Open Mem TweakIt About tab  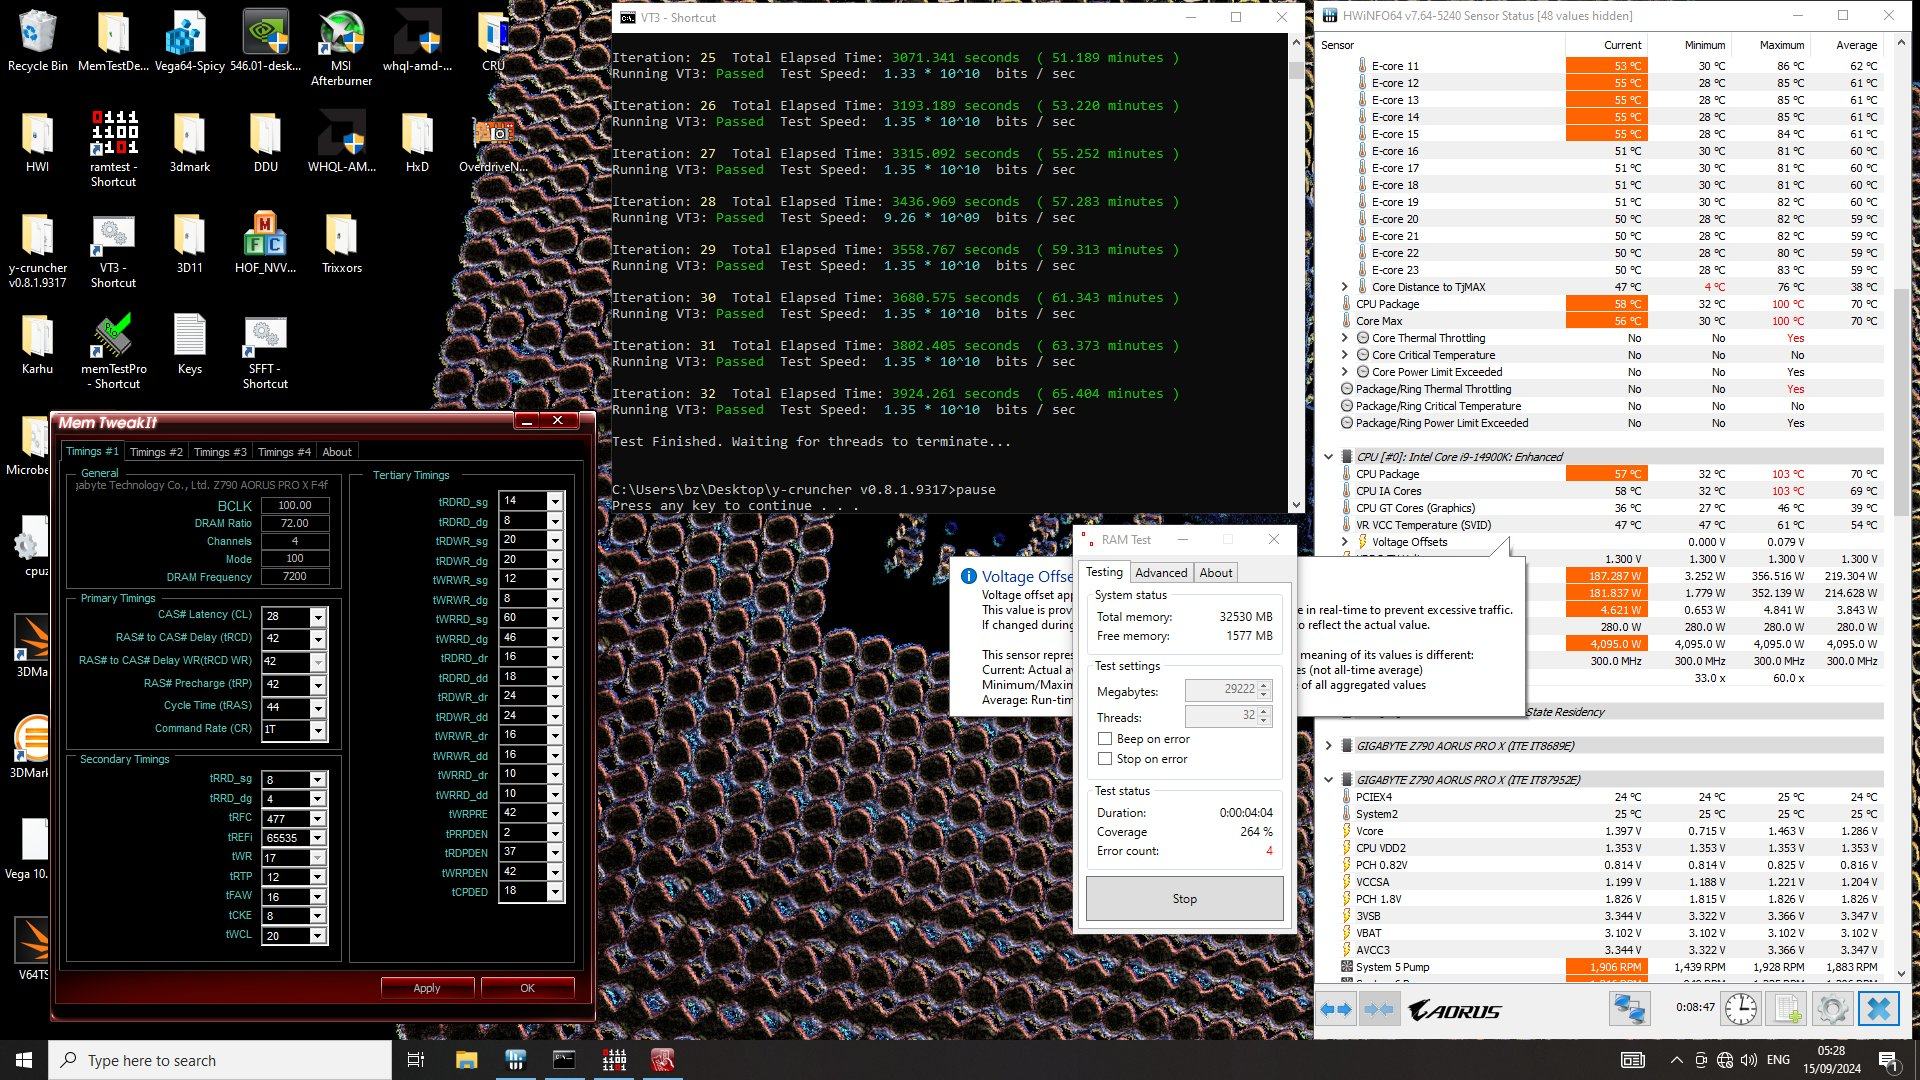coord(337,452)
